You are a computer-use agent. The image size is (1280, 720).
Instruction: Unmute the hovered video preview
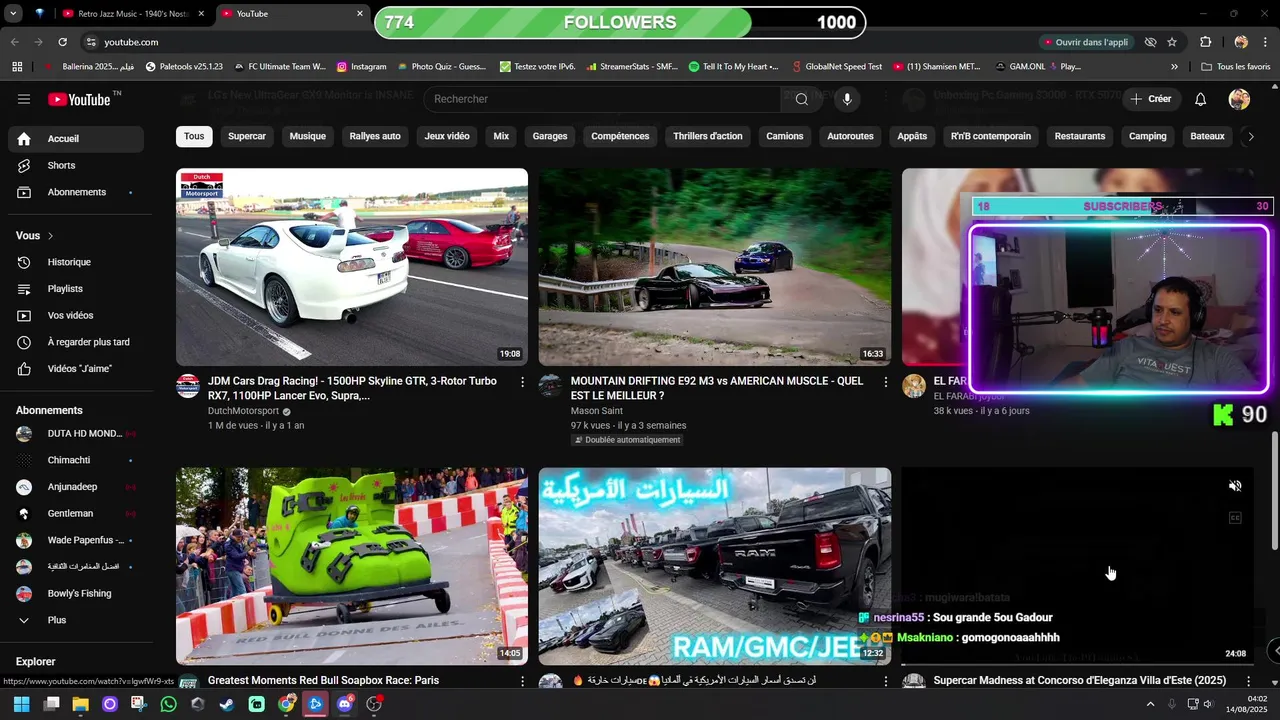1235,486
